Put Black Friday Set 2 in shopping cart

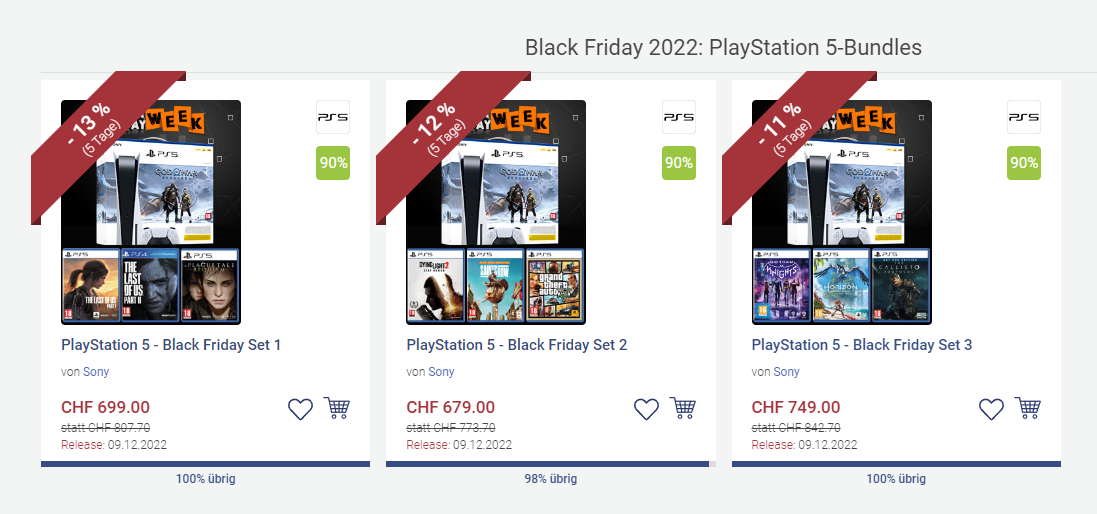(x=683, y=408)
